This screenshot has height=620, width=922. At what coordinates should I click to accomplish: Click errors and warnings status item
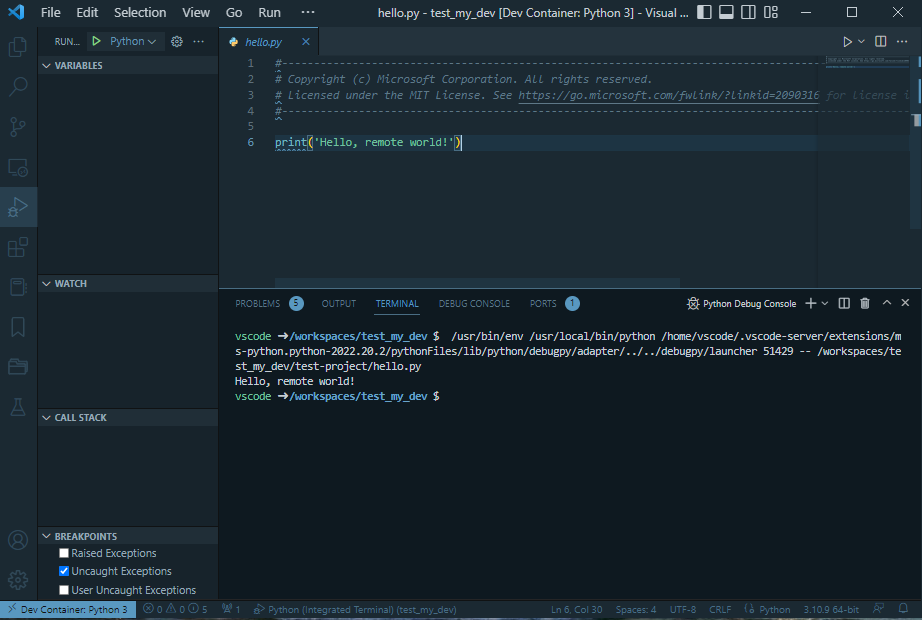point(175,609)
